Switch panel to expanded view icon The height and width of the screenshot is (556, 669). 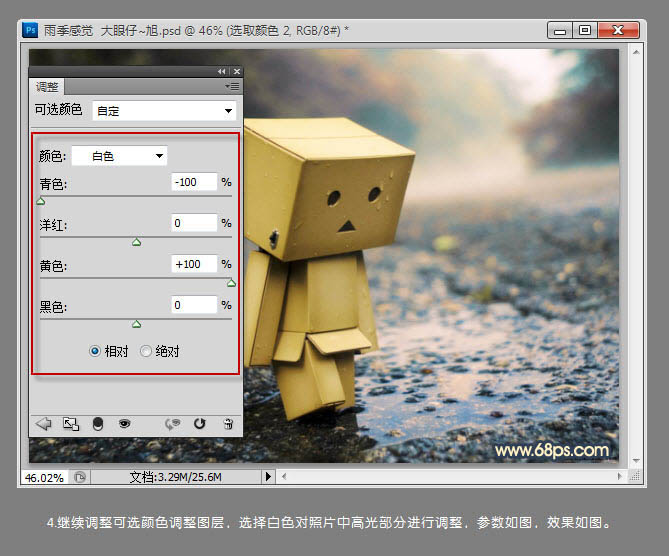71,424
